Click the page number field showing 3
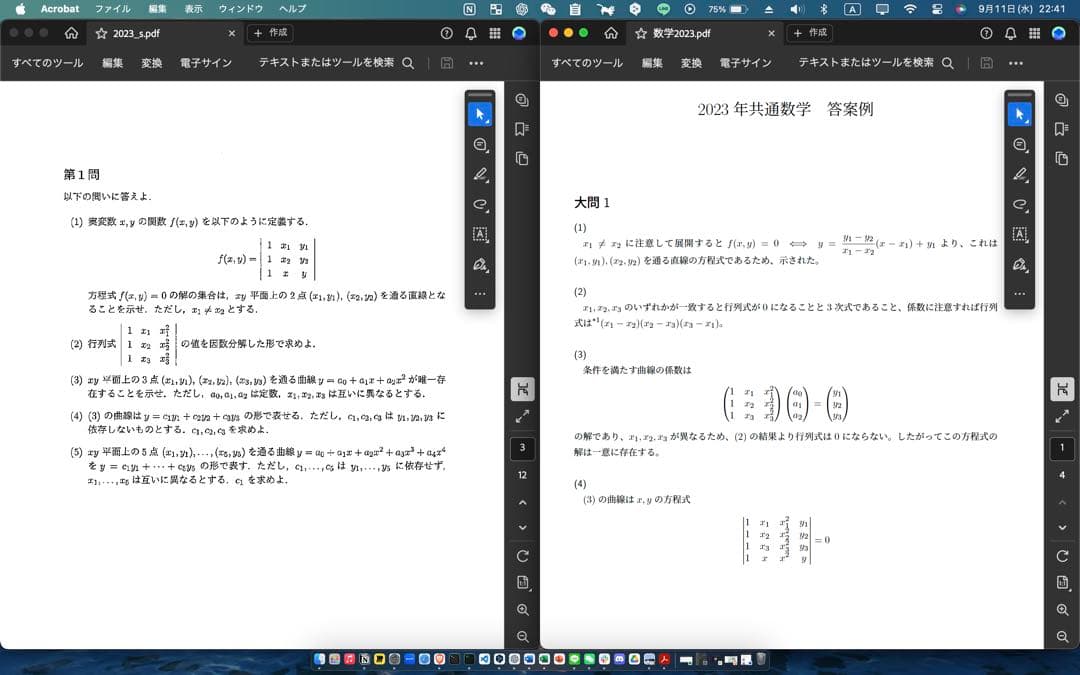Screen dimensions: 1080x675 coord(521,449)
